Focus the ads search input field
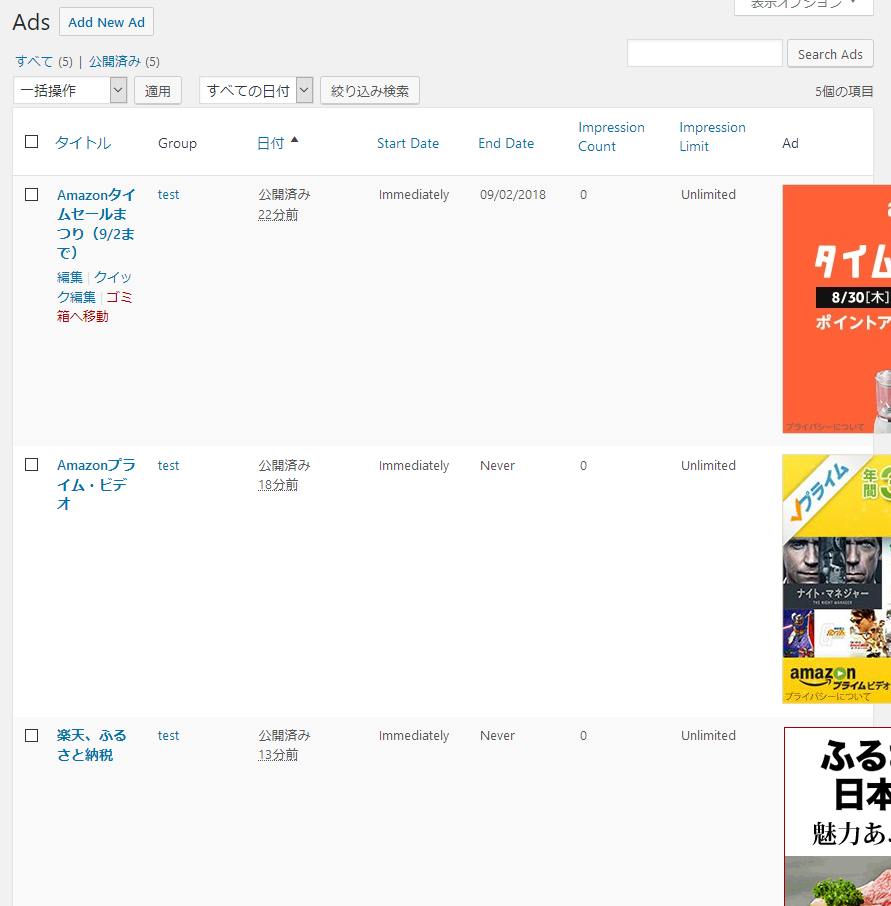The height and width of the screenshot is (906, 891). 704,53
